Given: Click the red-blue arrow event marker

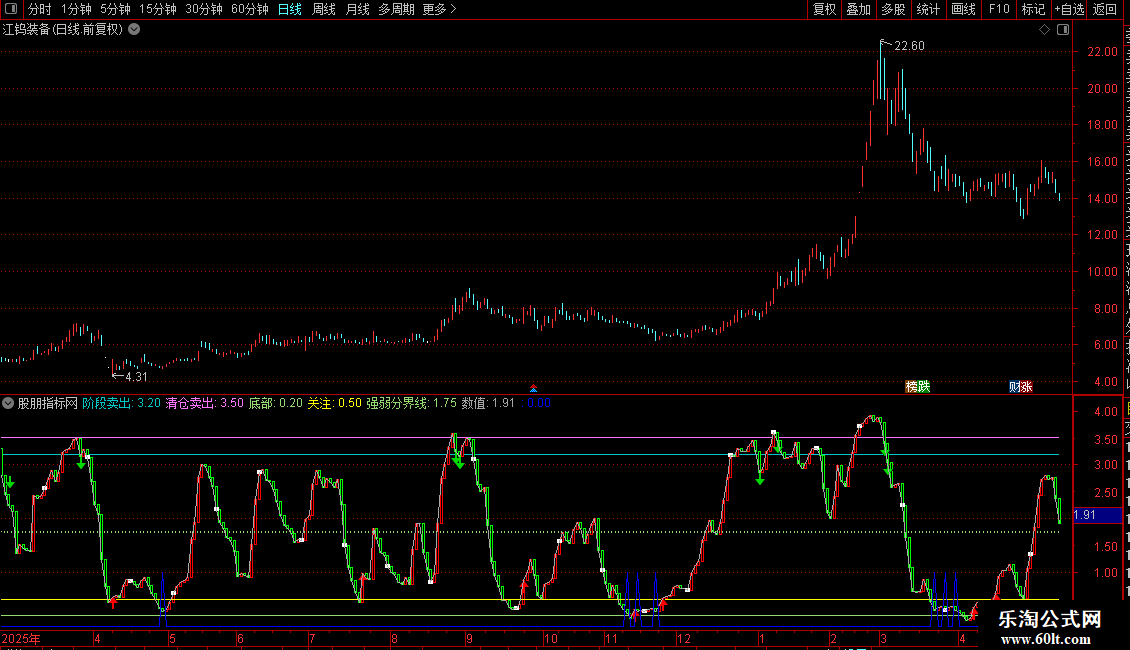Looking at the screenshot, I should tap(533, 388).
